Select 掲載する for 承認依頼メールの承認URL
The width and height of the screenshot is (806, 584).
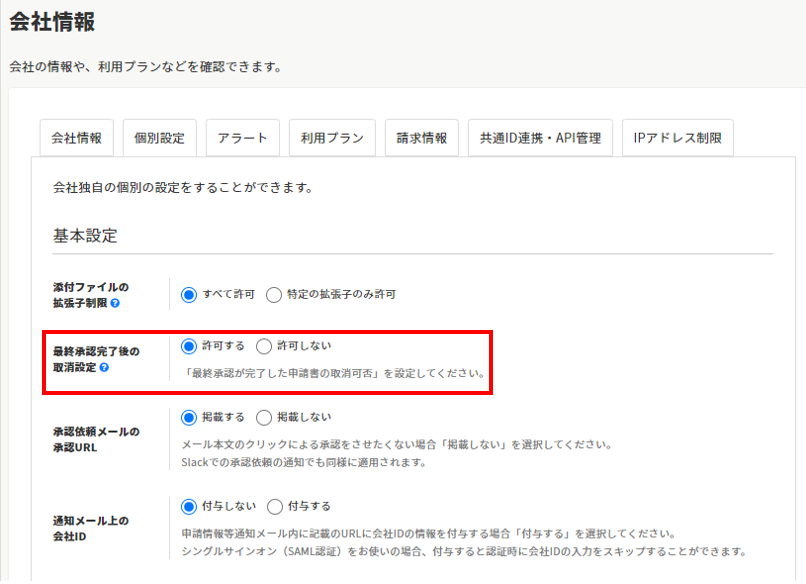tap(188, 417)
